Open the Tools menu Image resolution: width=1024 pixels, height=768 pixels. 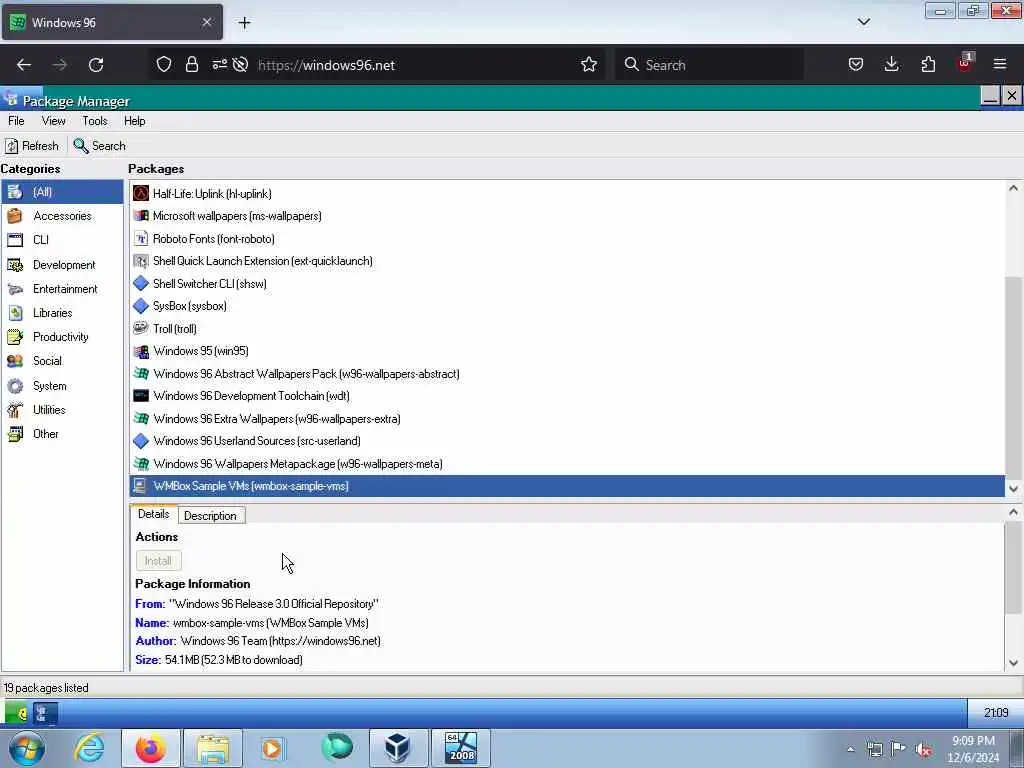(95, 121)
